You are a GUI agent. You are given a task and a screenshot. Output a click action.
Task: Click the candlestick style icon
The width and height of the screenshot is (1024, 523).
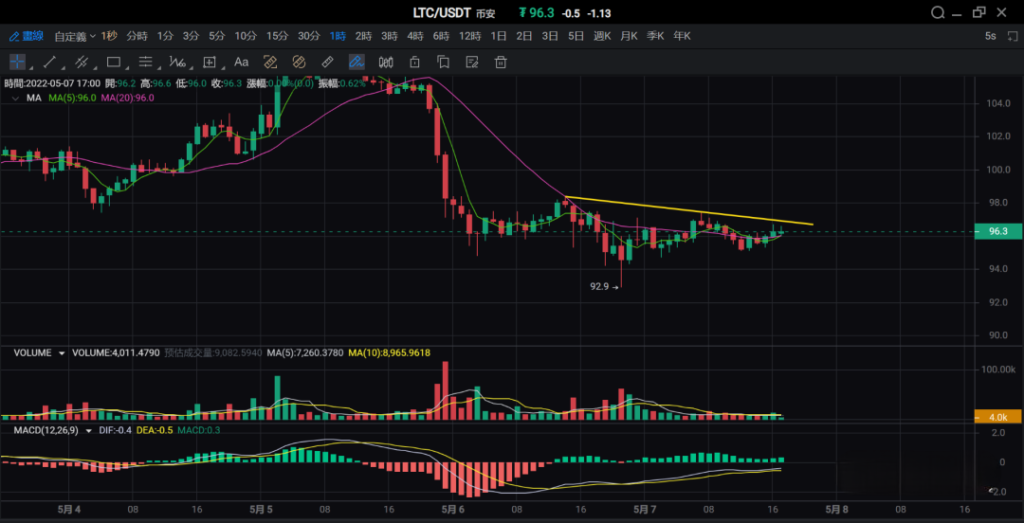(x=385, y=62)
